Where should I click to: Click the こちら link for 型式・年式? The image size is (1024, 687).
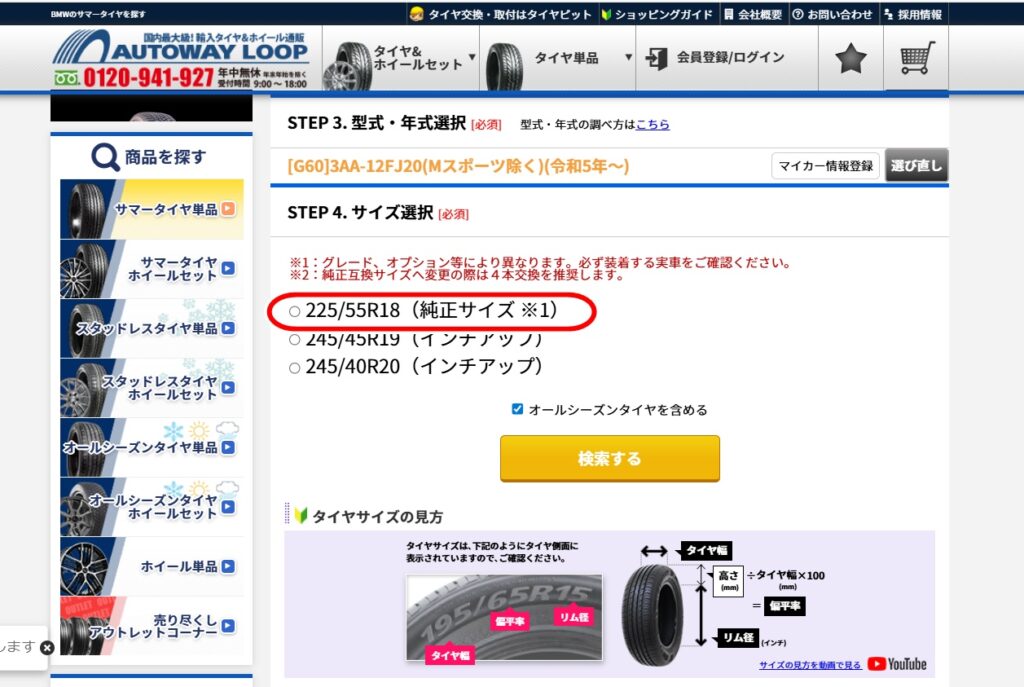652,124
